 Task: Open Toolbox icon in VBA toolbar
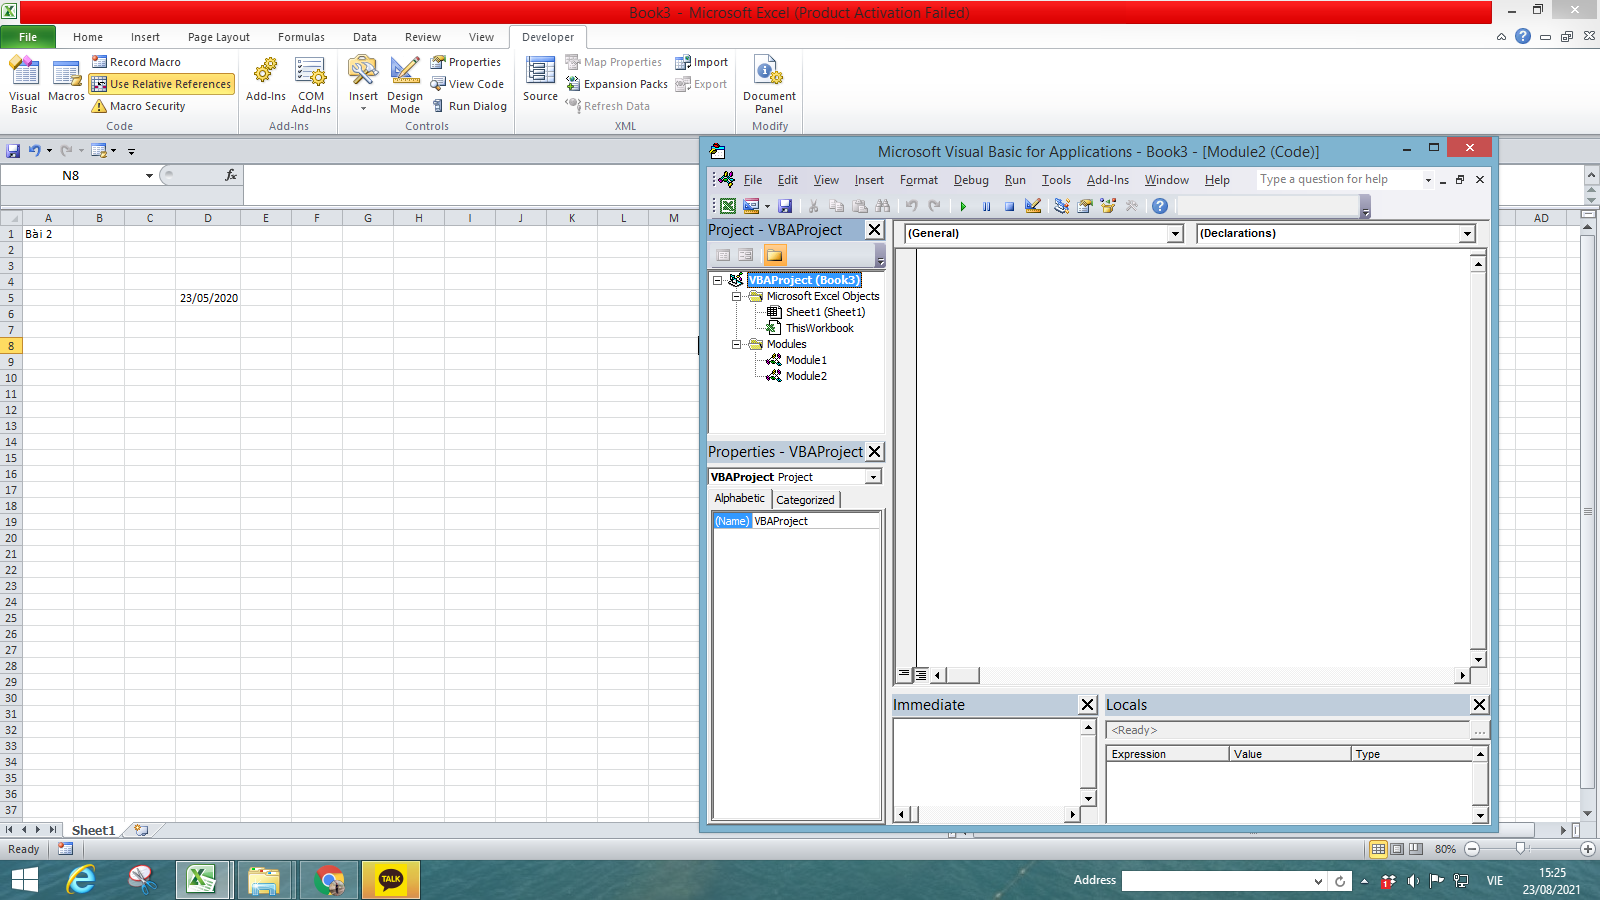coord(1132,206)
